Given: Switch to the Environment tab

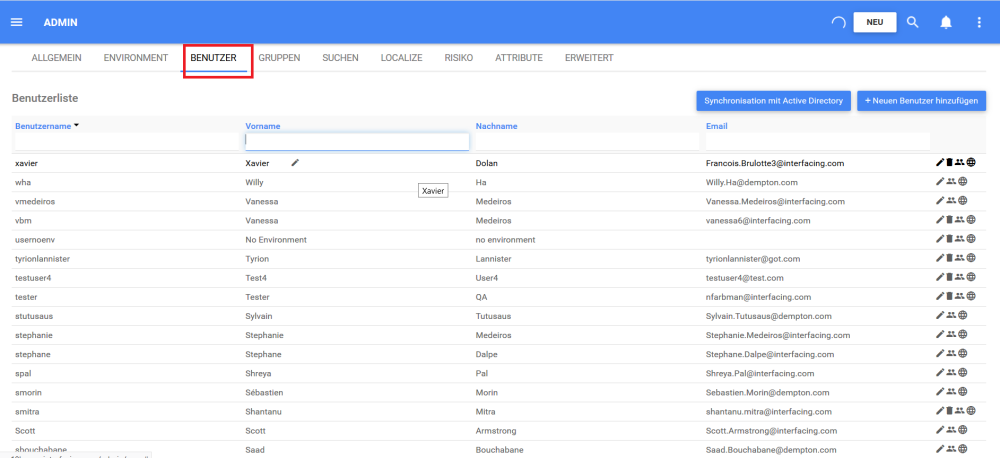Looking at the screenshot, I should click(136, 58).
